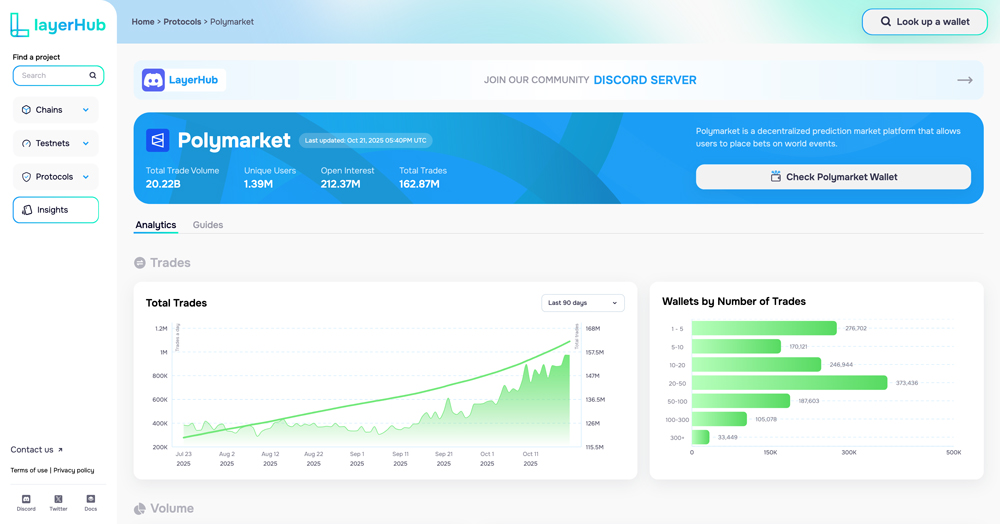The image size is (1000, 524).
Task: Click the 100-300 trades bar
Action: tap(719, 419)
